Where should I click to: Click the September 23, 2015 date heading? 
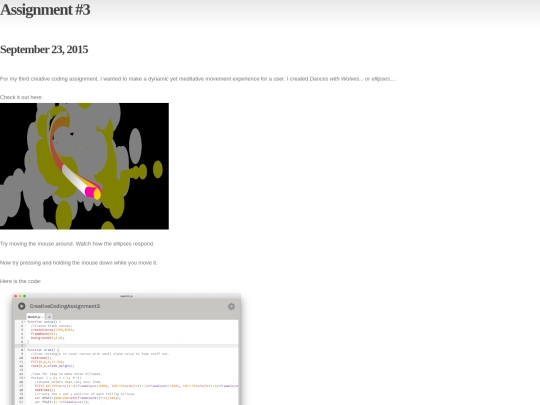click(x=44, y=50)
